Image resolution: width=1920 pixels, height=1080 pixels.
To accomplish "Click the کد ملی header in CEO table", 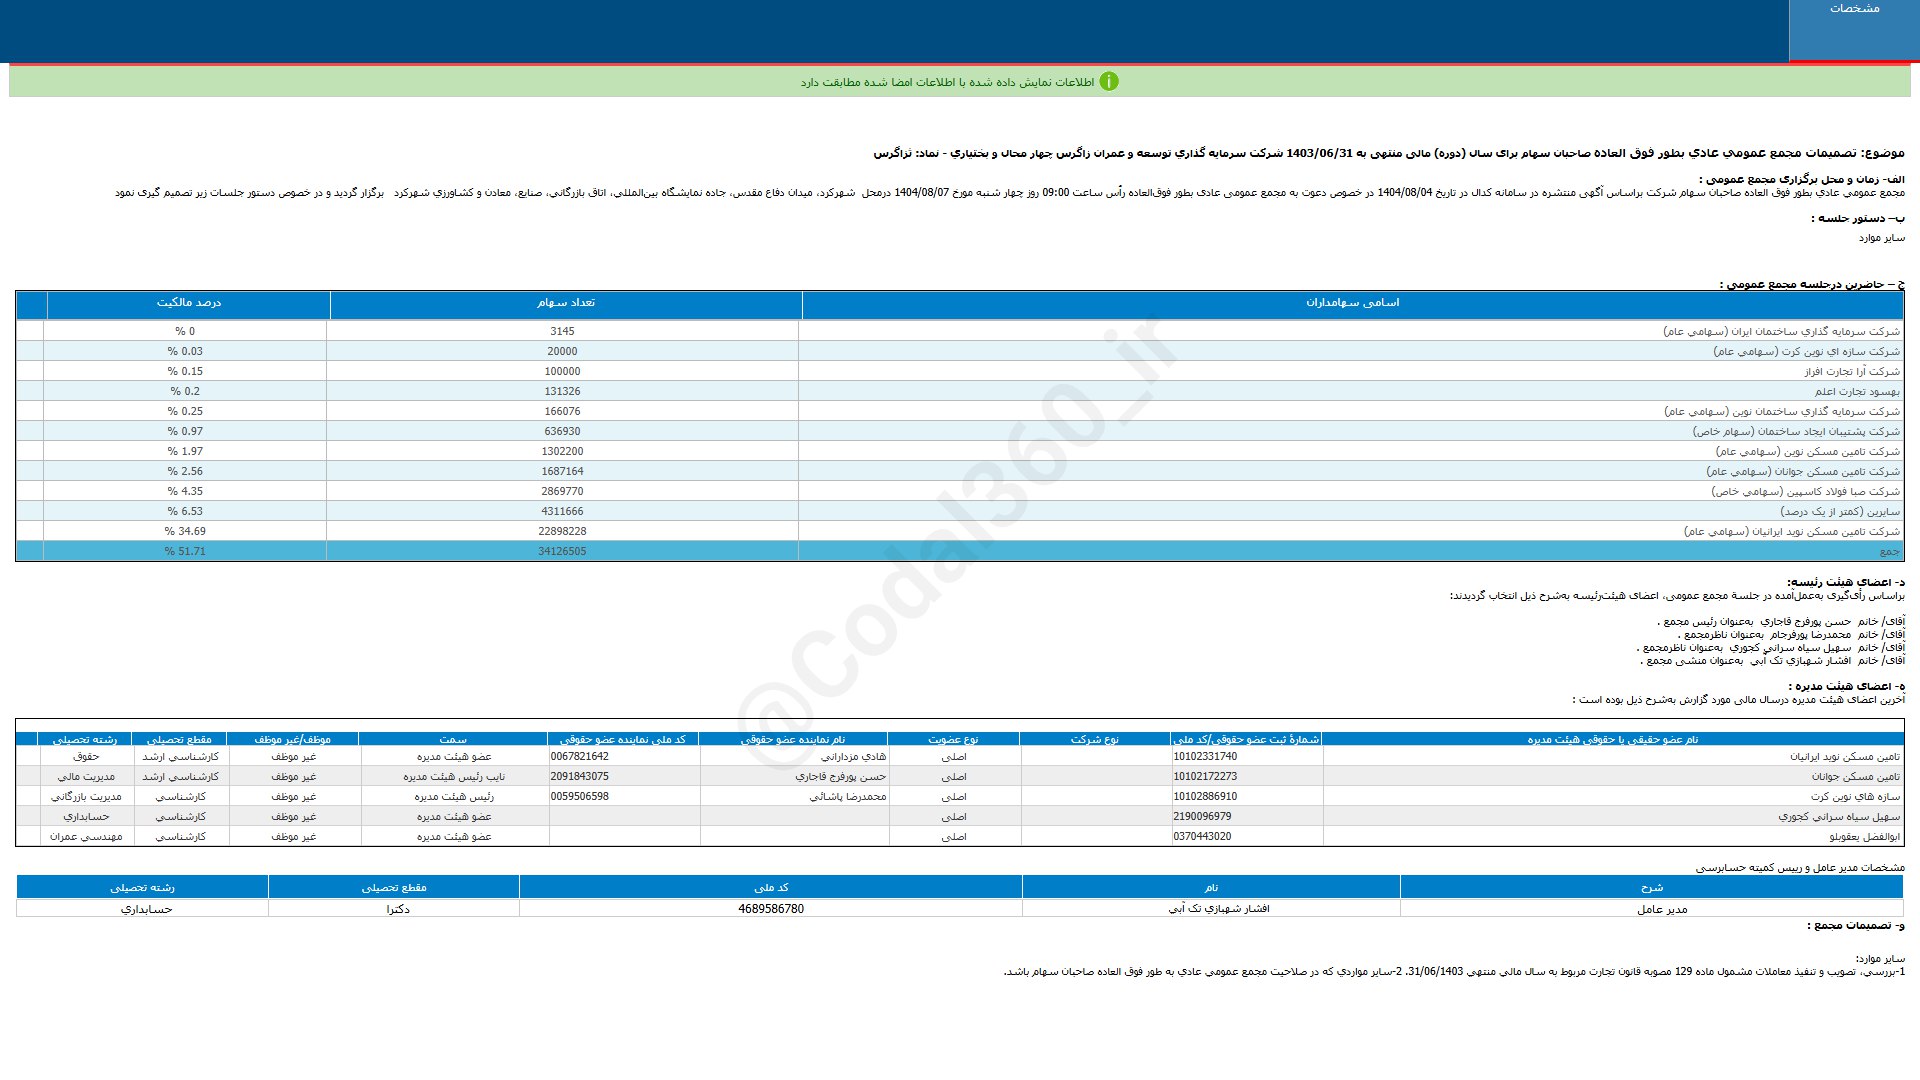I will pyautogui.click(x=770, y=887).
